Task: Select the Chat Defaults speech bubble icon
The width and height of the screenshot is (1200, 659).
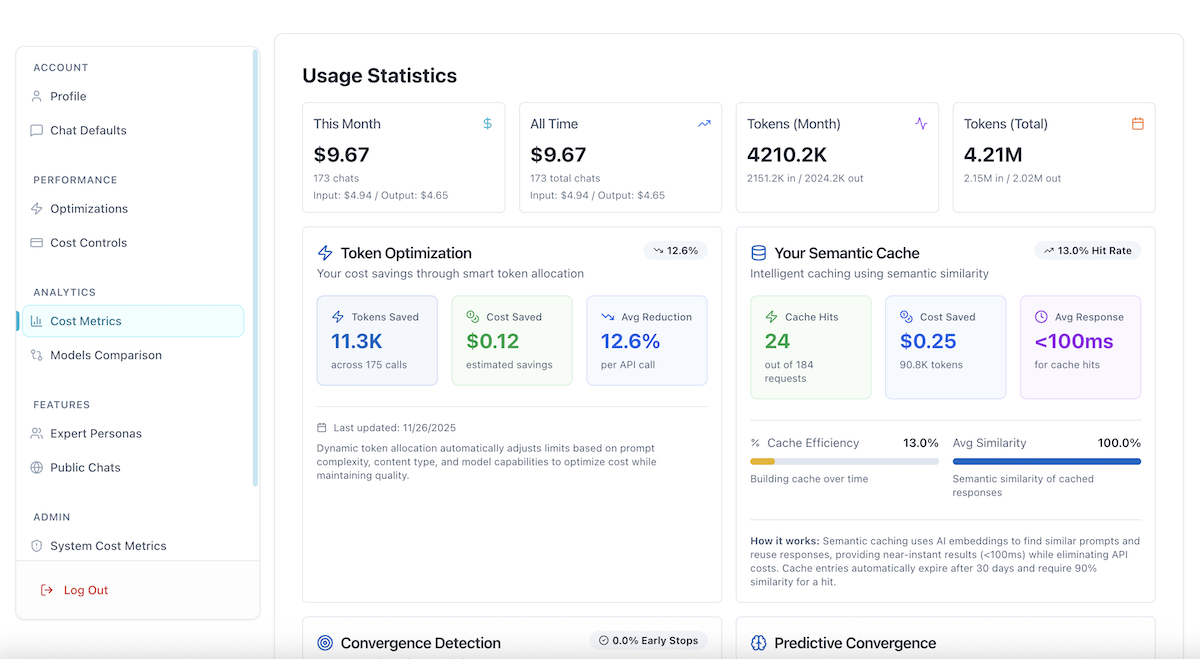Action: pyautogui.click(x=35, y=130)
